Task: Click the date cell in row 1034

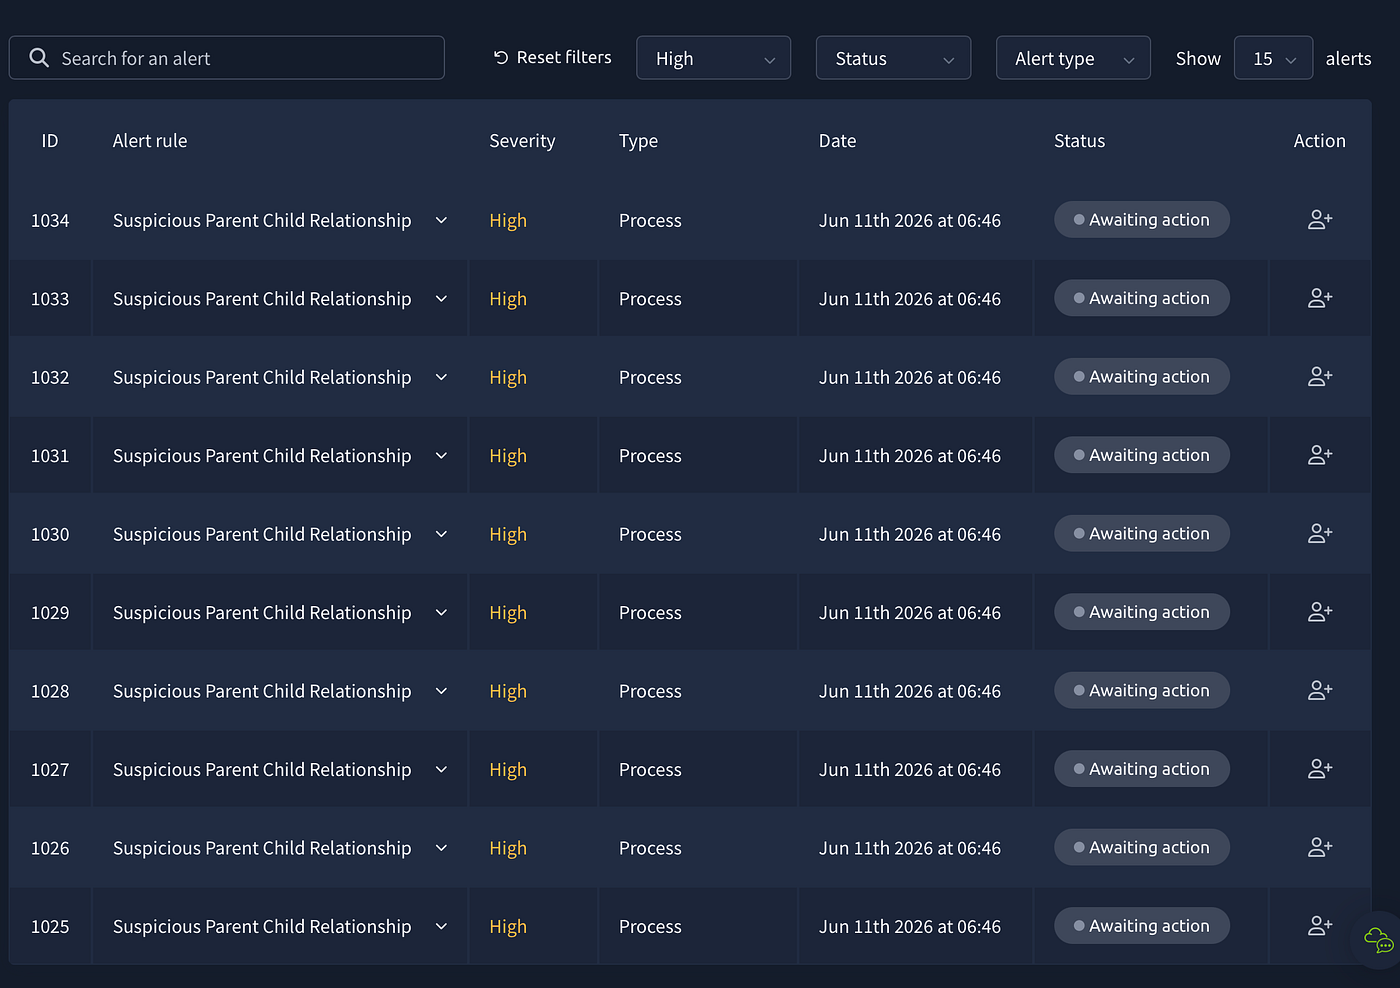Action: tap(909, 221)
